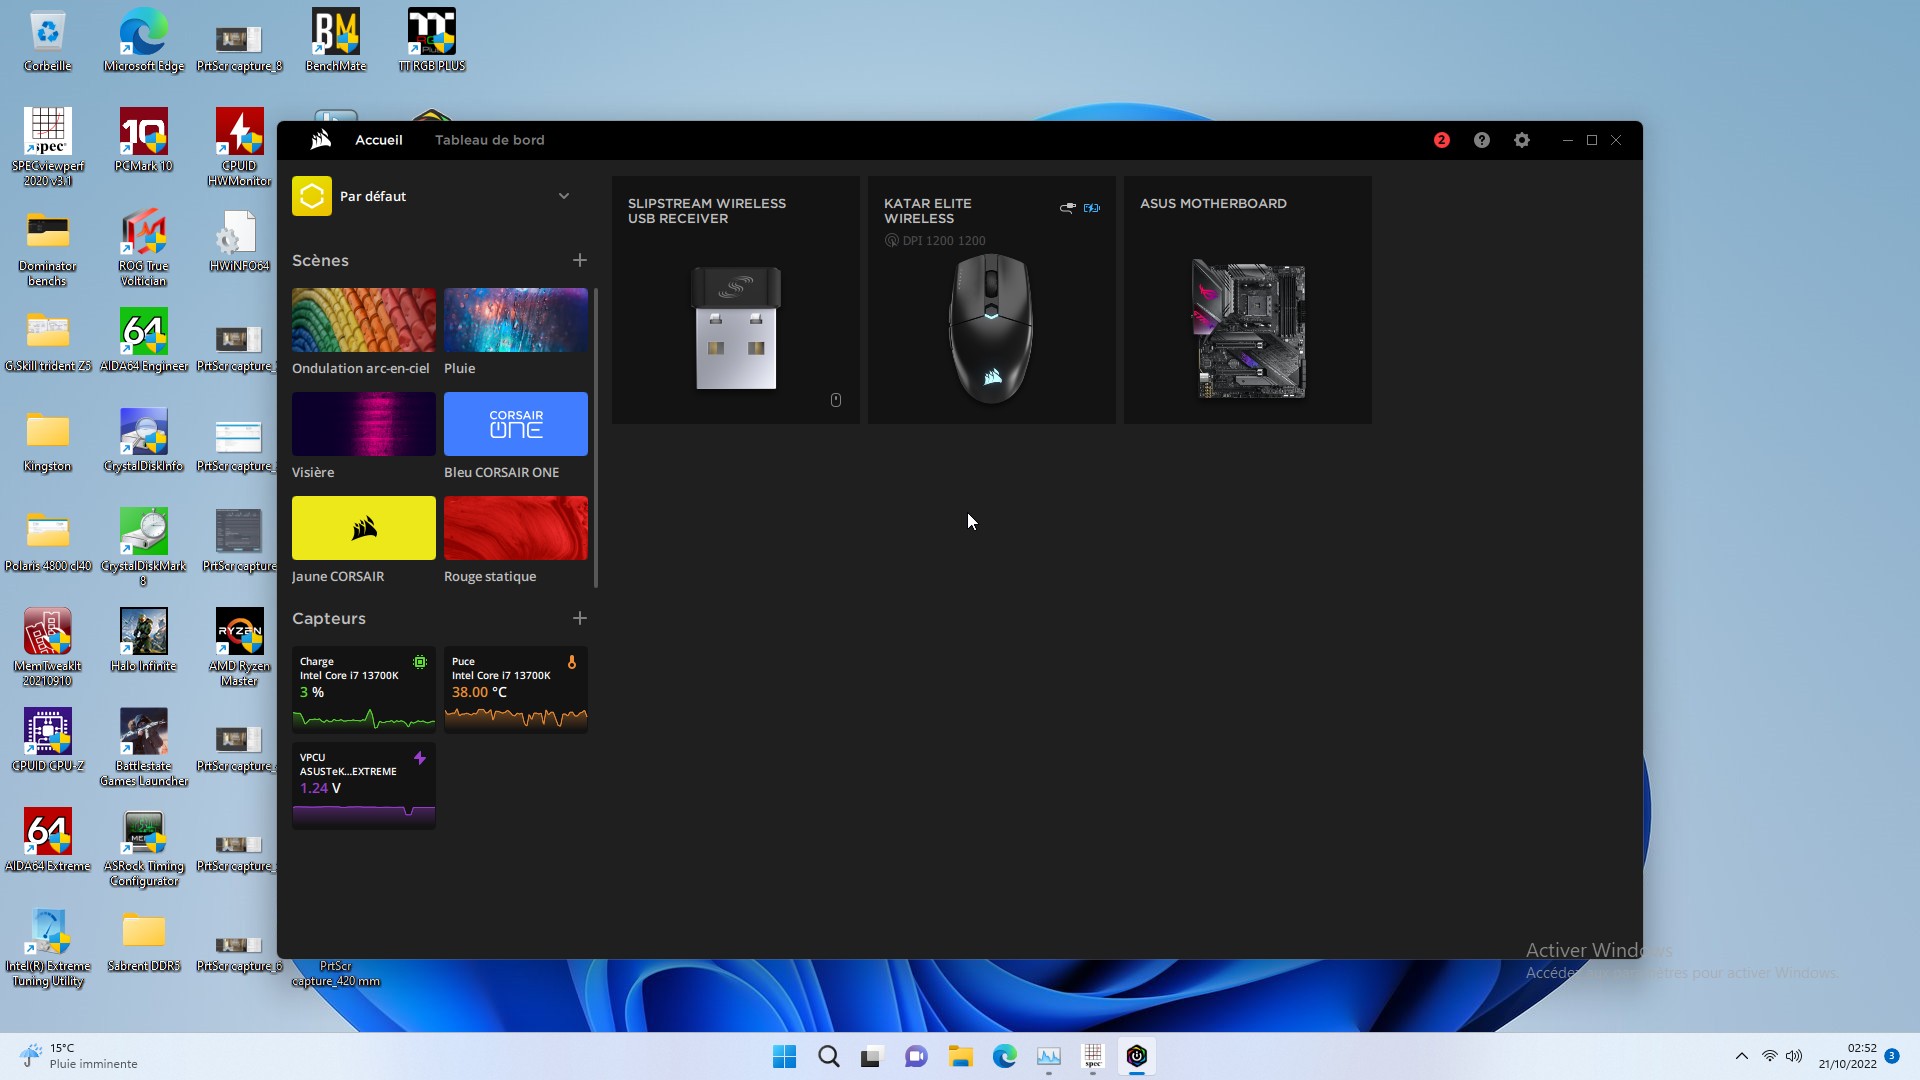The height and width of the screenshot is (1080, 1920).
Task: Select the Pluie scene
Action: coord(516,320)
